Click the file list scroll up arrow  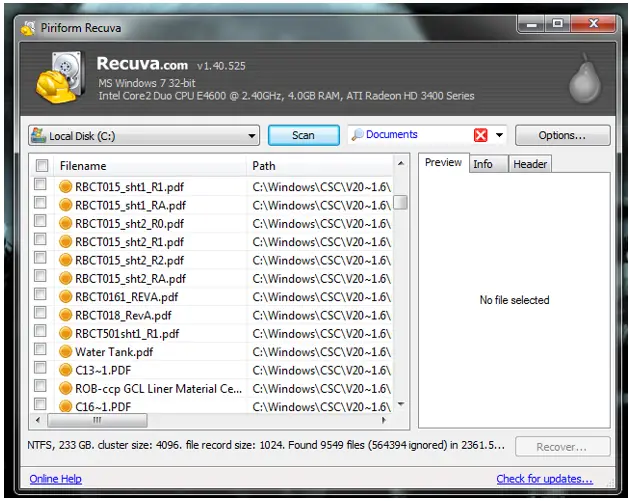pyautogui.click(x=400, y=163)
